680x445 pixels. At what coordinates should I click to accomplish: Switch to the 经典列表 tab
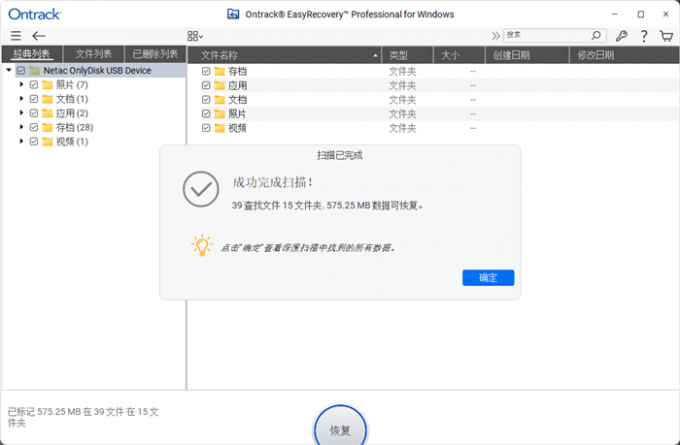32,54
